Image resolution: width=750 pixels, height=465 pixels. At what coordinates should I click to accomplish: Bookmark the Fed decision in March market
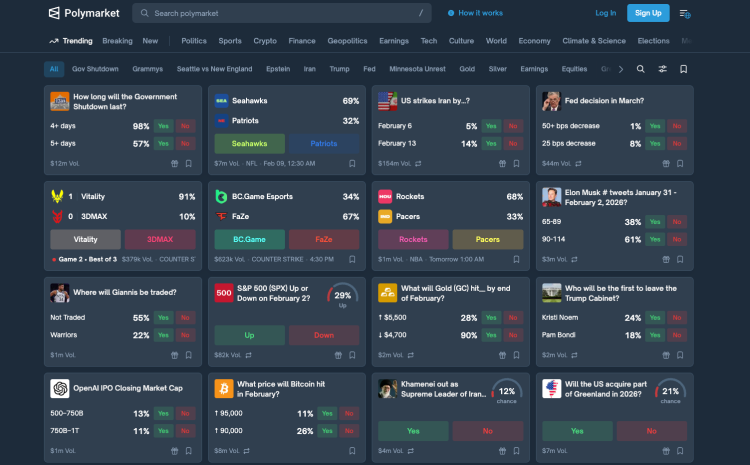coord(681,163)
